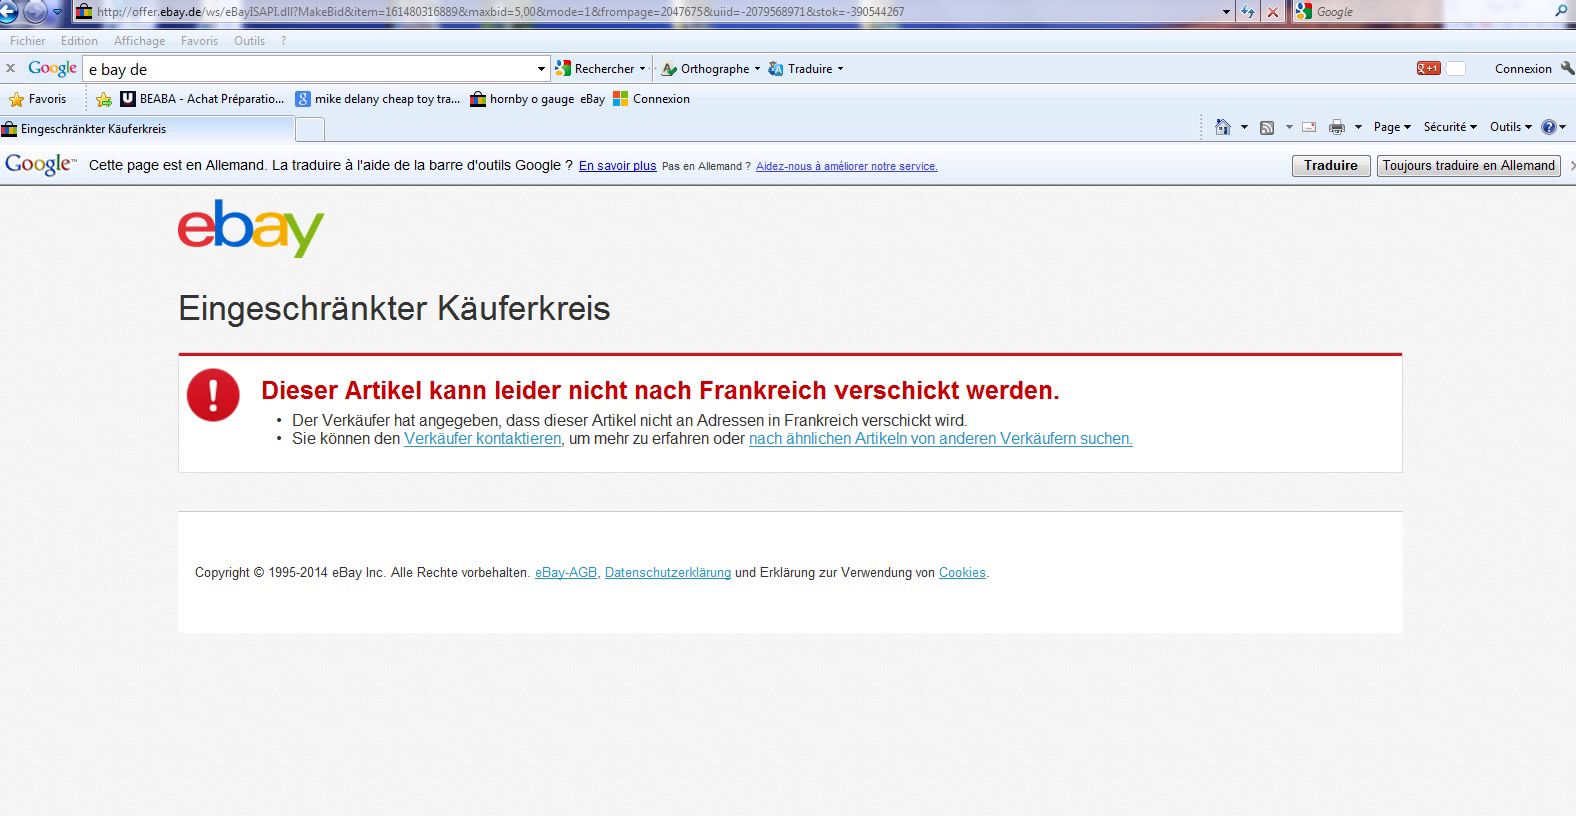
Task: Click the 'Aidez-nous à améliorer notre service' link
Action: pyautogui.click(x=846, y=166)
